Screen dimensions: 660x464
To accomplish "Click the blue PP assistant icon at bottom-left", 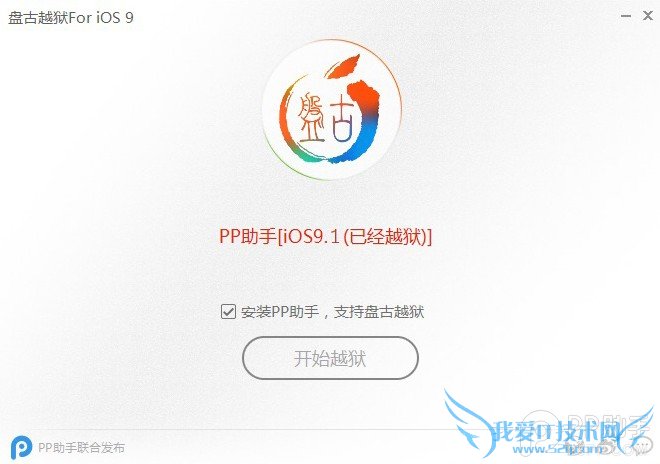I will [x=21, y=447].
